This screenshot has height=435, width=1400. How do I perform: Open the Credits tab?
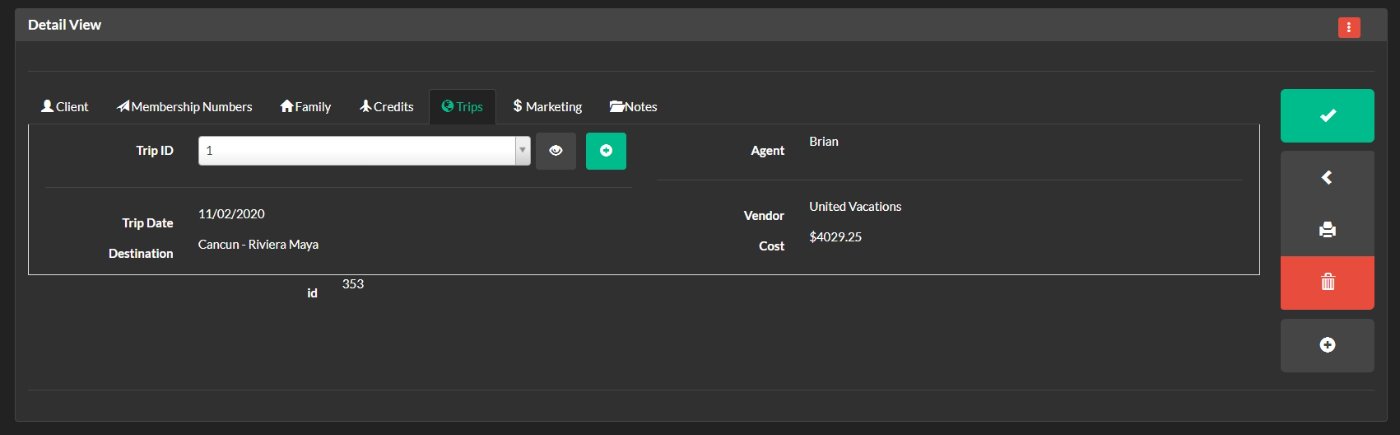(386, 107)
